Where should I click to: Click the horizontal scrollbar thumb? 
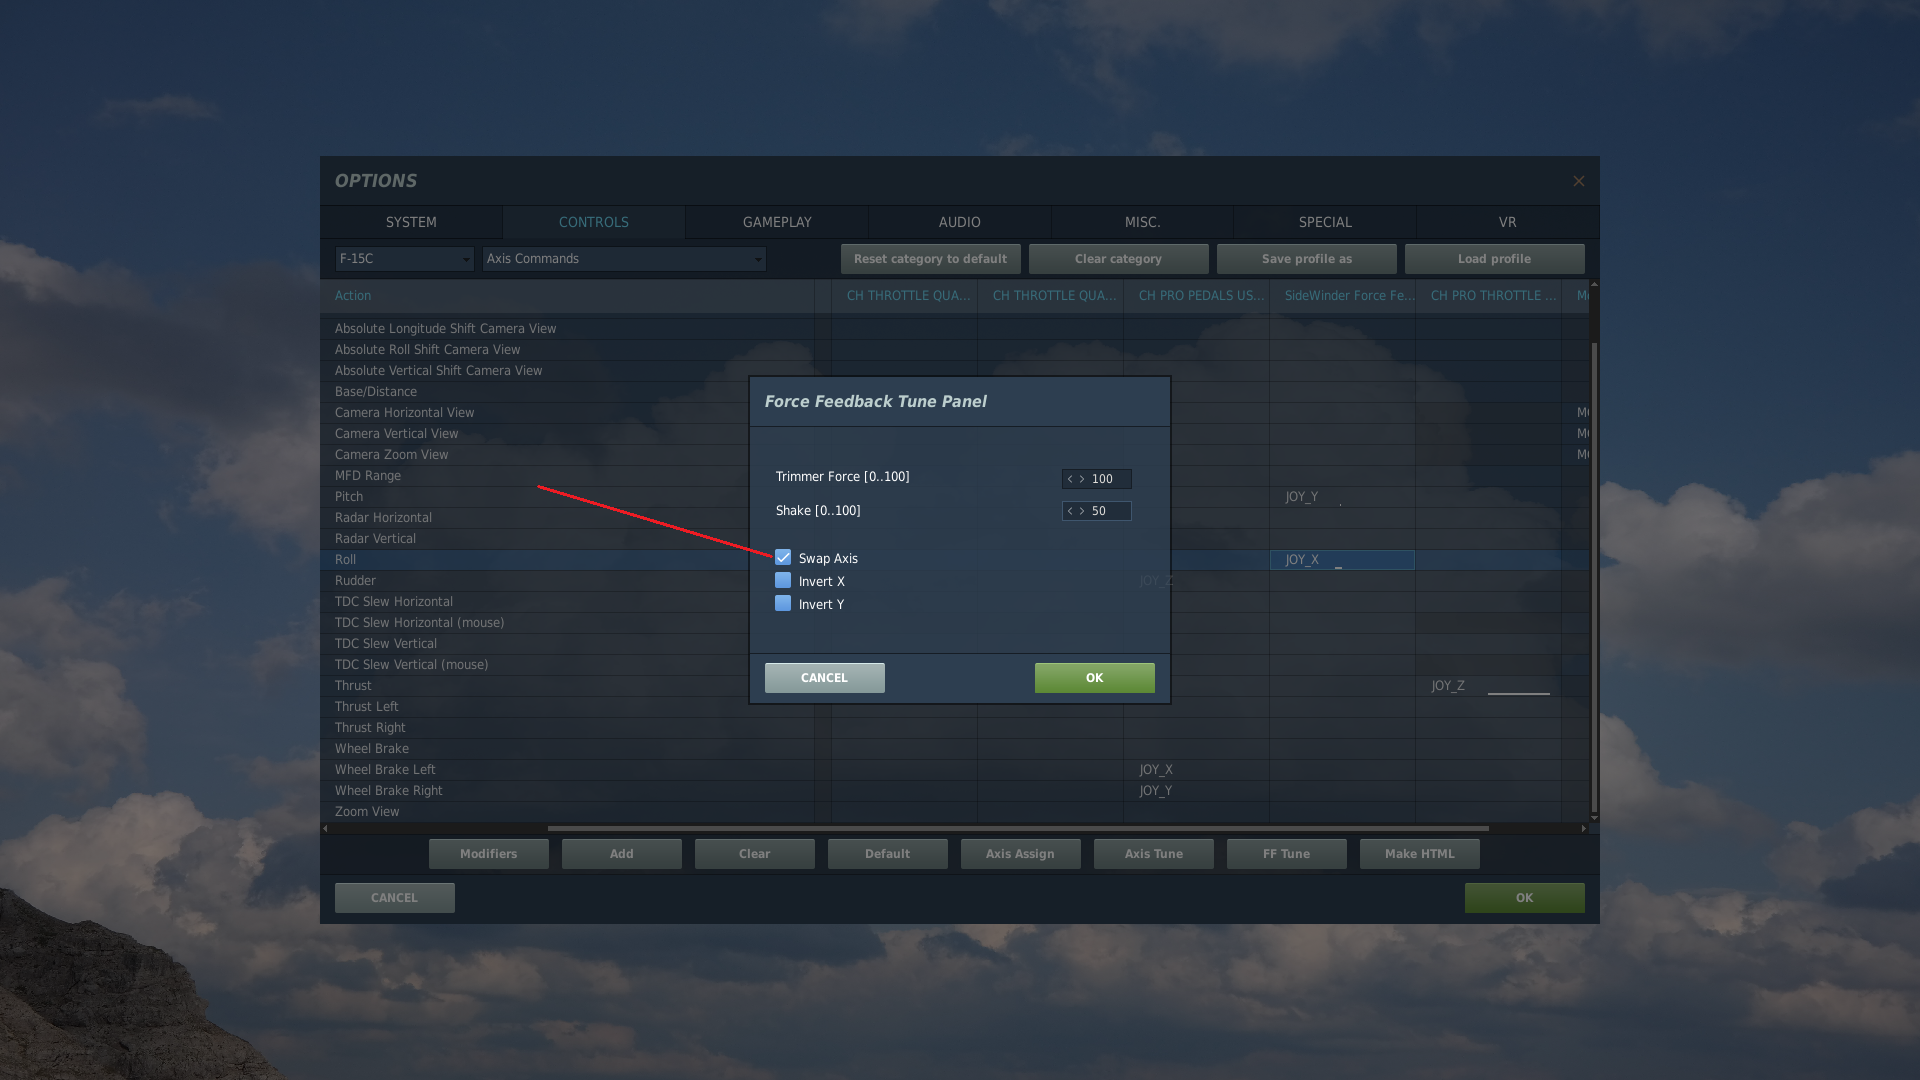coord(1017,828)
